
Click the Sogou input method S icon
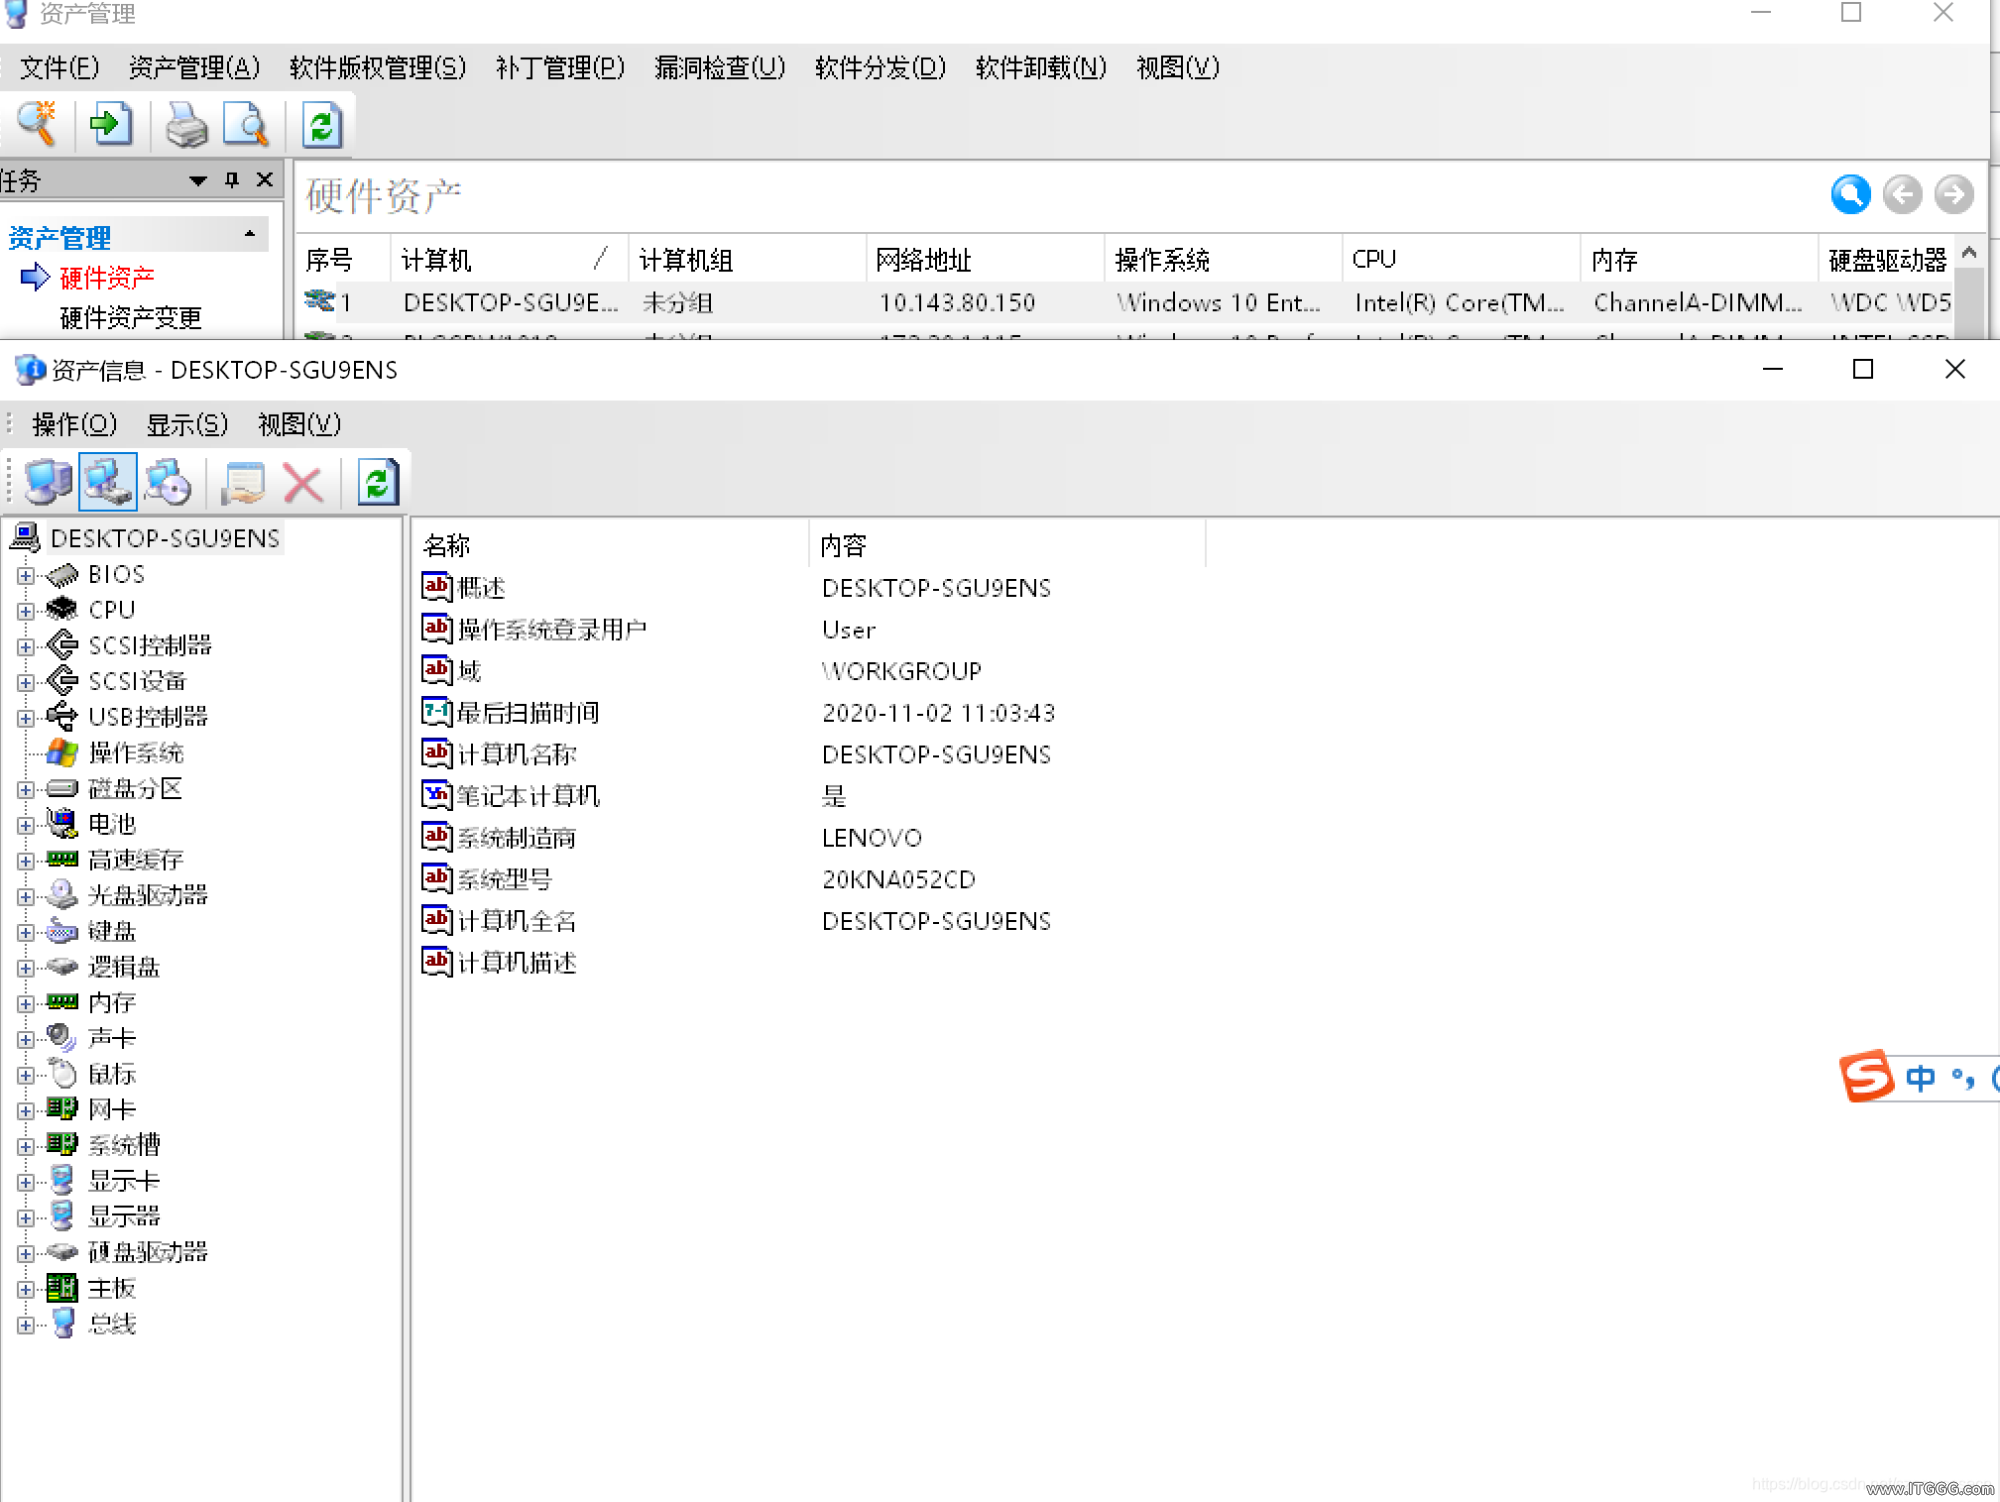coord(1866,1077)
